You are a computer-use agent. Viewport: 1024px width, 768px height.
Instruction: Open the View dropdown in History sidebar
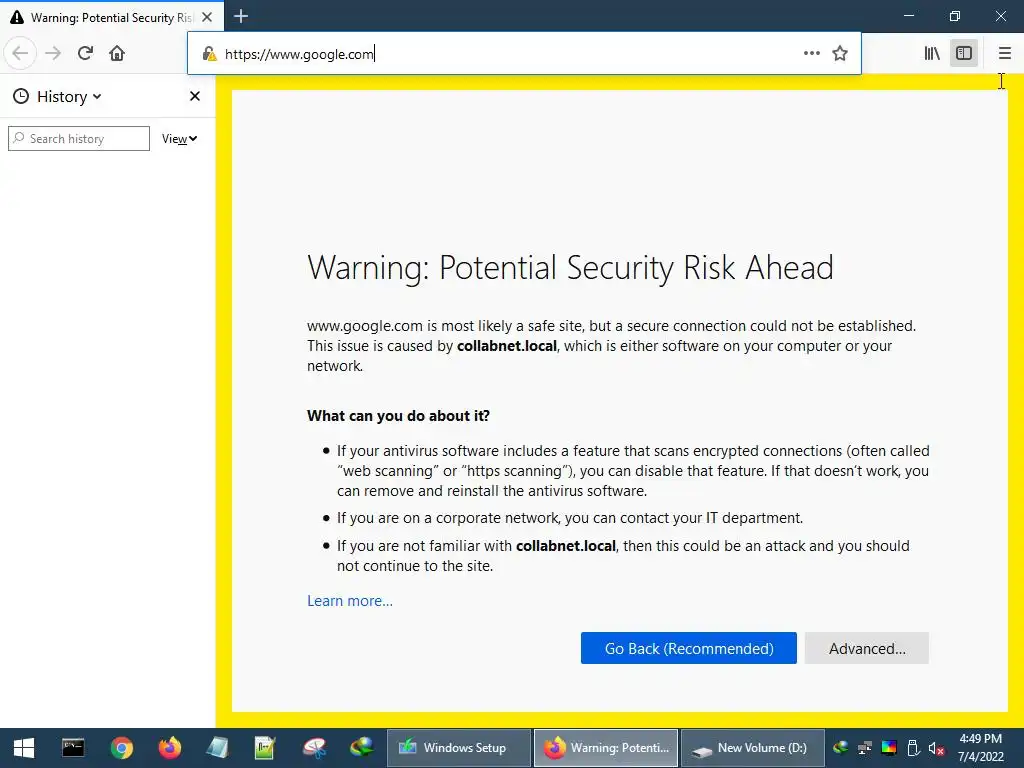coord(180,138)
